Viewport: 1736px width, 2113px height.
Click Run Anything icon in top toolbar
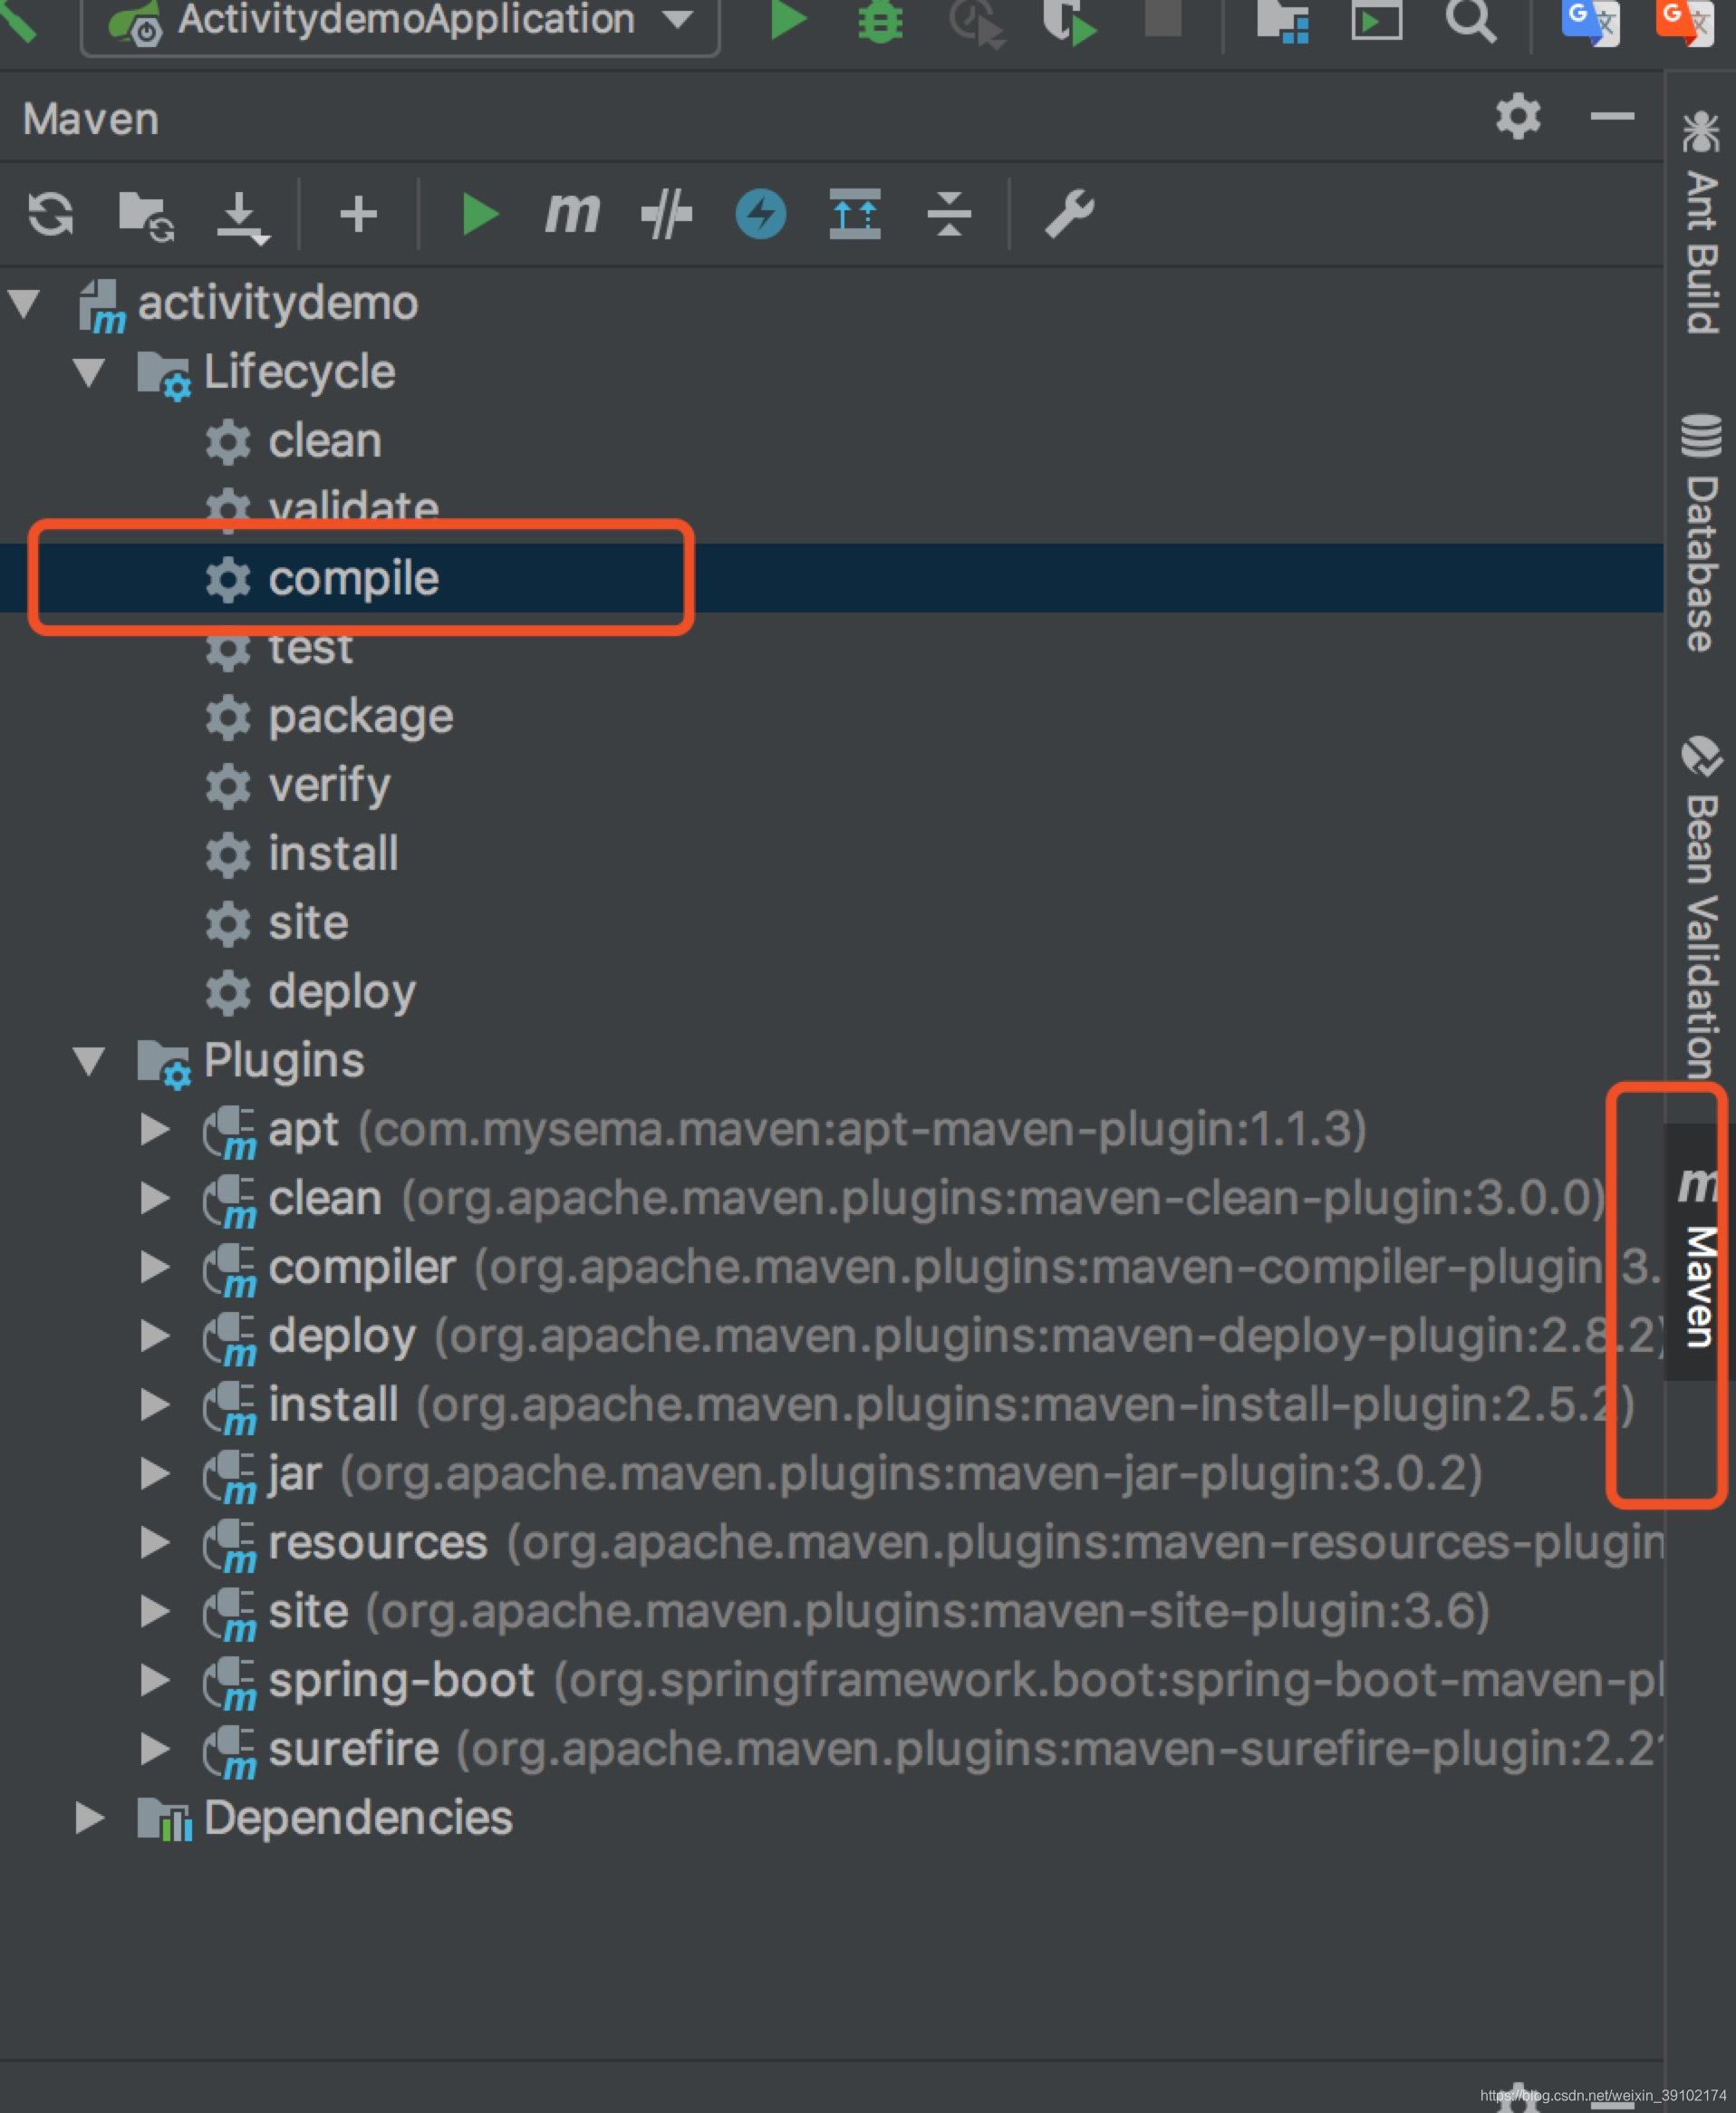pos(1377,21)
